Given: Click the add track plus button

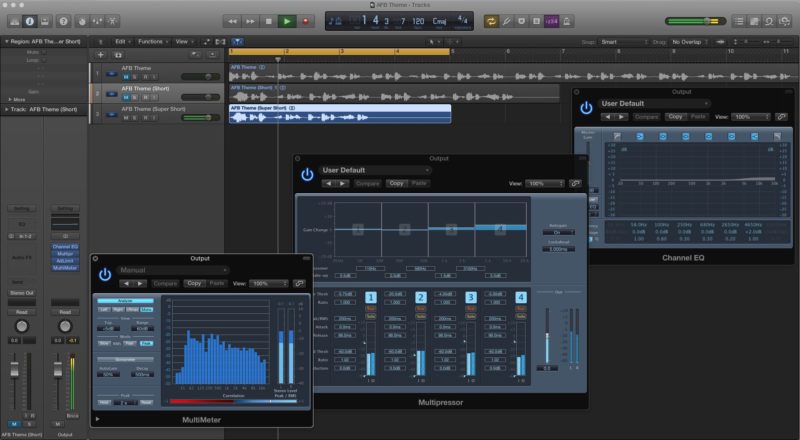Looking at the screenshot, I should 101,55.
